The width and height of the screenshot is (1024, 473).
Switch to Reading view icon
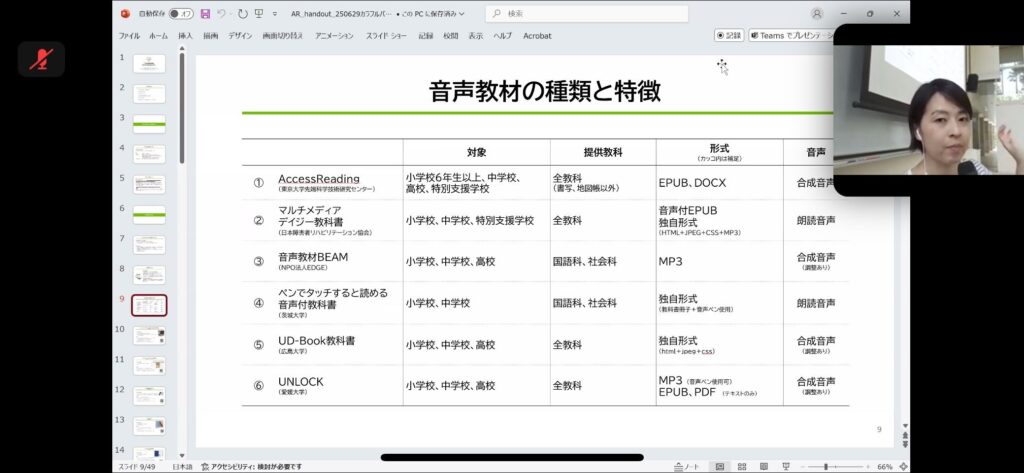click(x=763, y=466)
